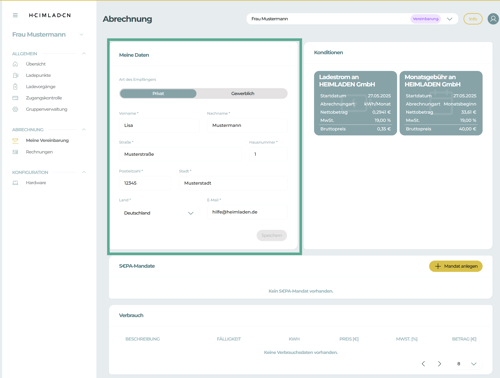Image resolution: width=500 pixels, height=378 pixels.
Task: Click the Ladepunkte sidebar icon
Action: tap(15, 75)
